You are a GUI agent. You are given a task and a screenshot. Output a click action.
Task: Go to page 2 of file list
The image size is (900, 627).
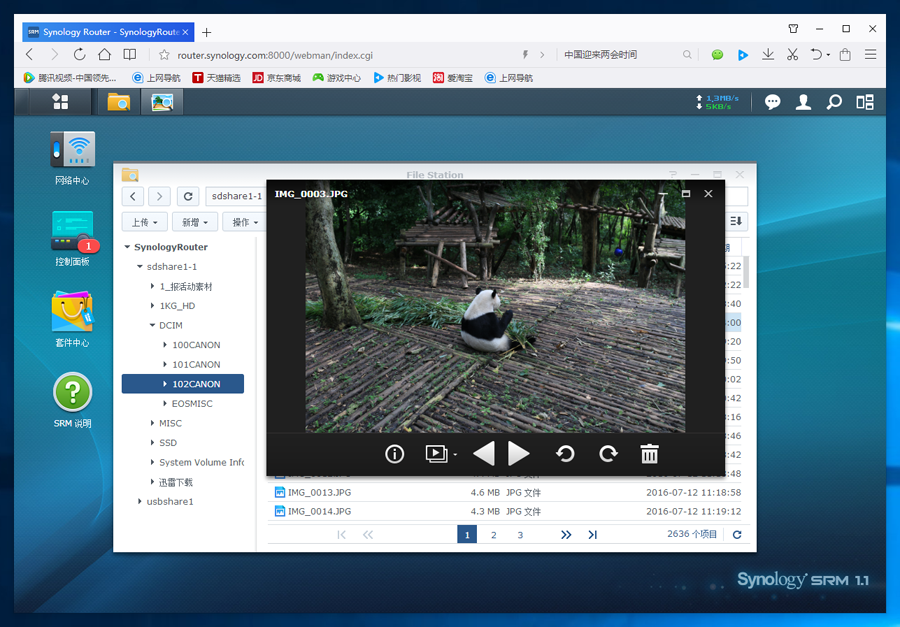click(x=493, y=535)
